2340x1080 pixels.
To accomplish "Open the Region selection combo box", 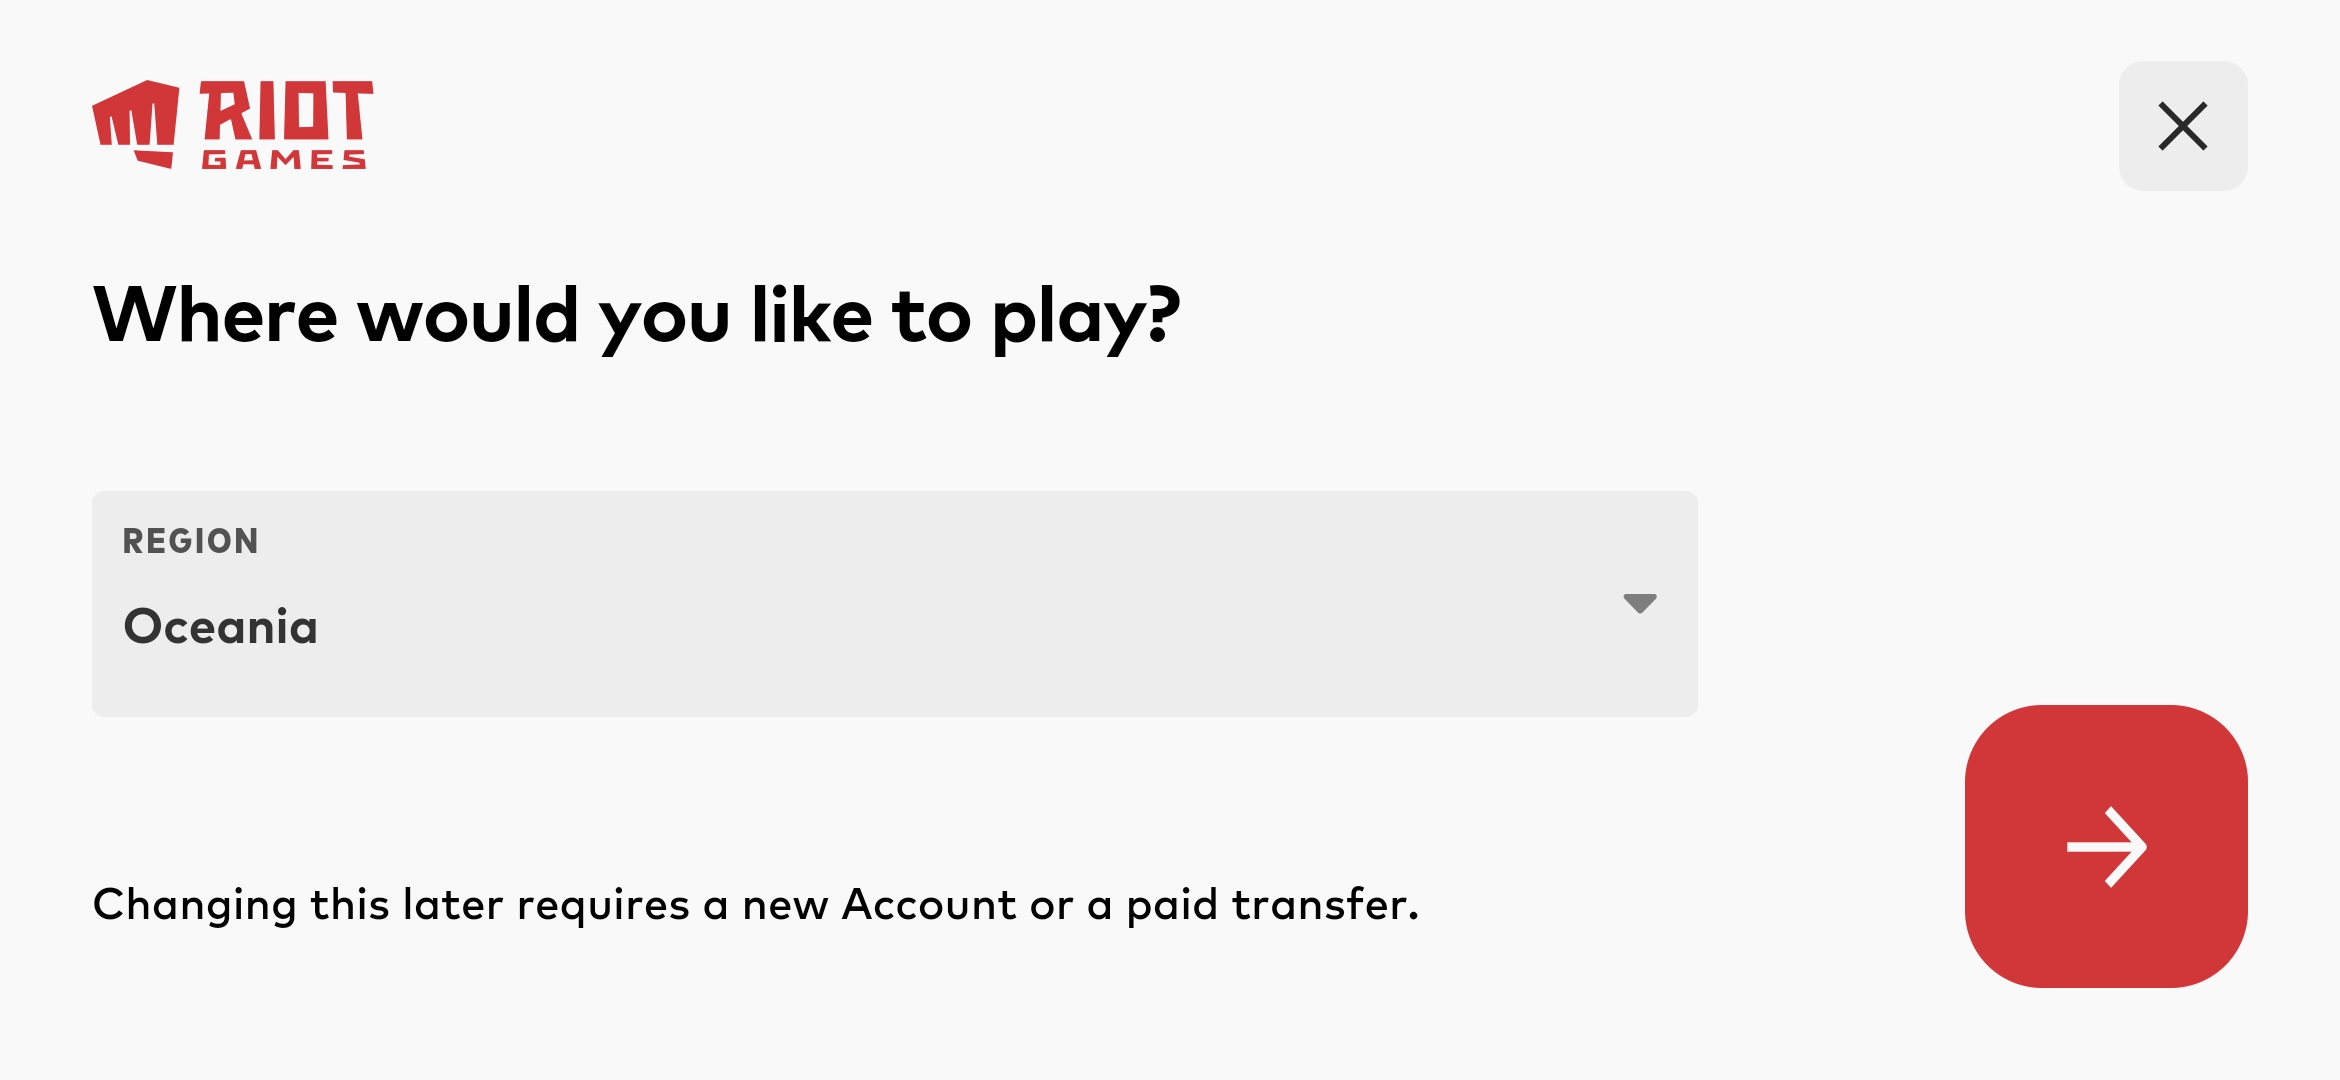I will 894,603.
